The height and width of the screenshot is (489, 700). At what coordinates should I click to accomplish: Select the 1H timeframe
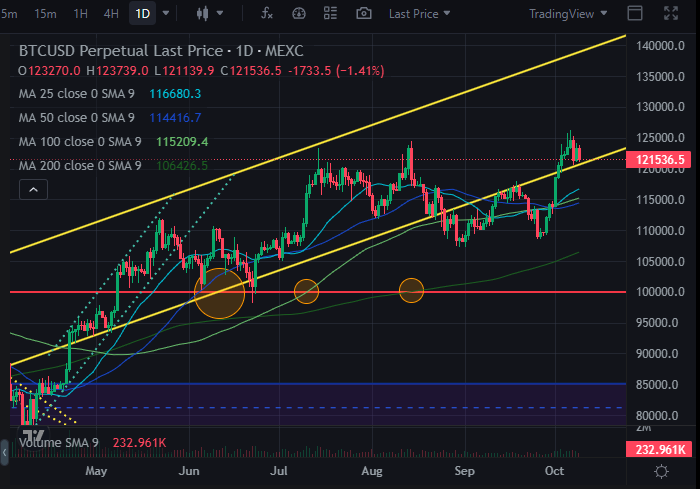click(81, 13)
